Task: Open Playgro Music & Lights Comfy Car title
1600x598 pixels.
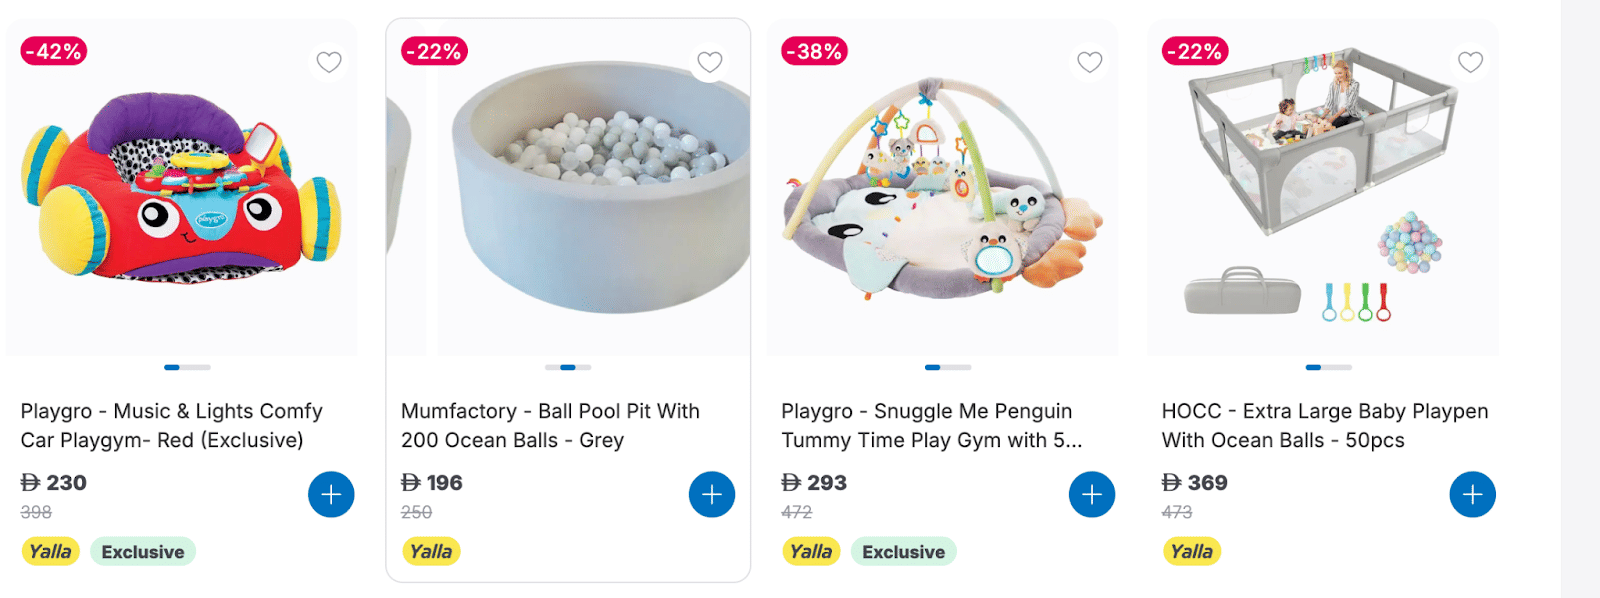Action: coord(171,425)
